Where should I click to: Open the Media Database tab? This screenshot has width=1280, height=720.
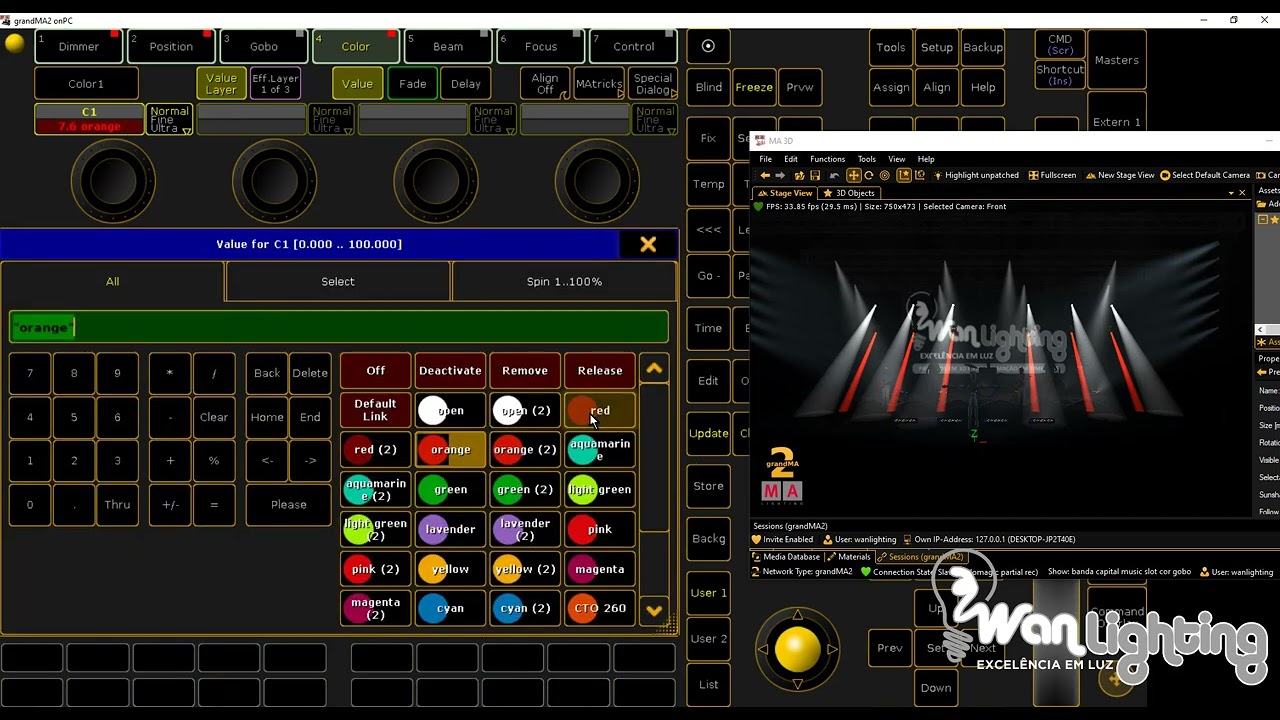[786, 557]
